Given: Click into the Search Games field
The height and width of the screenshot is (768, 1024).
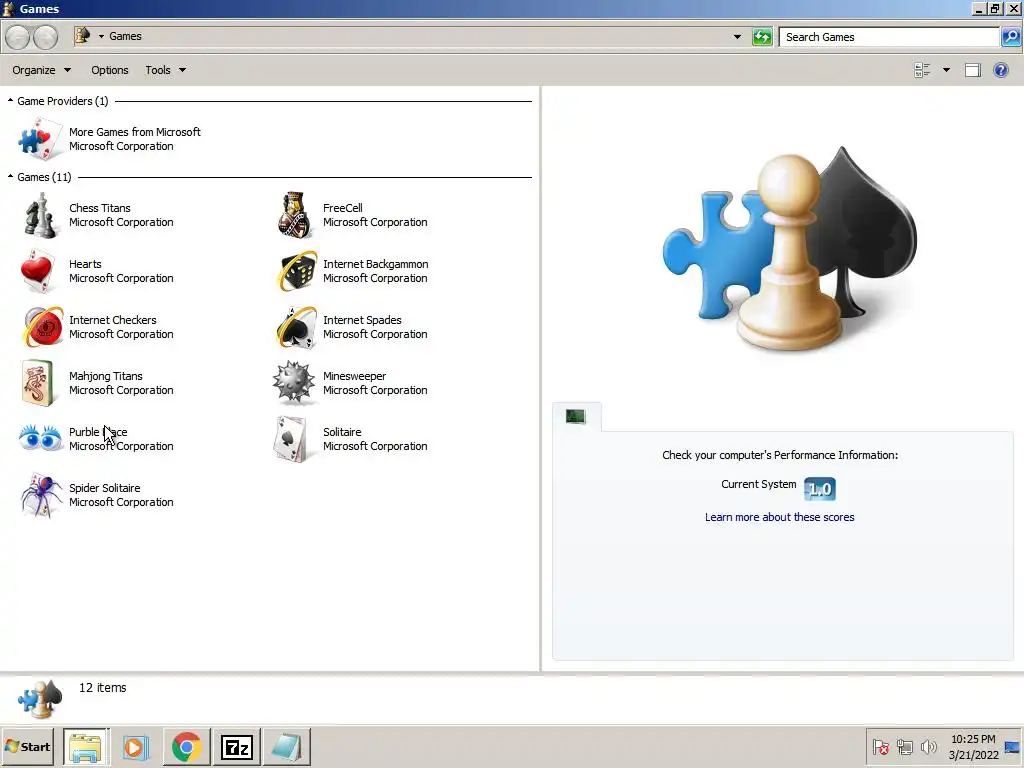Looking at the screenshot, I should 889,37.
